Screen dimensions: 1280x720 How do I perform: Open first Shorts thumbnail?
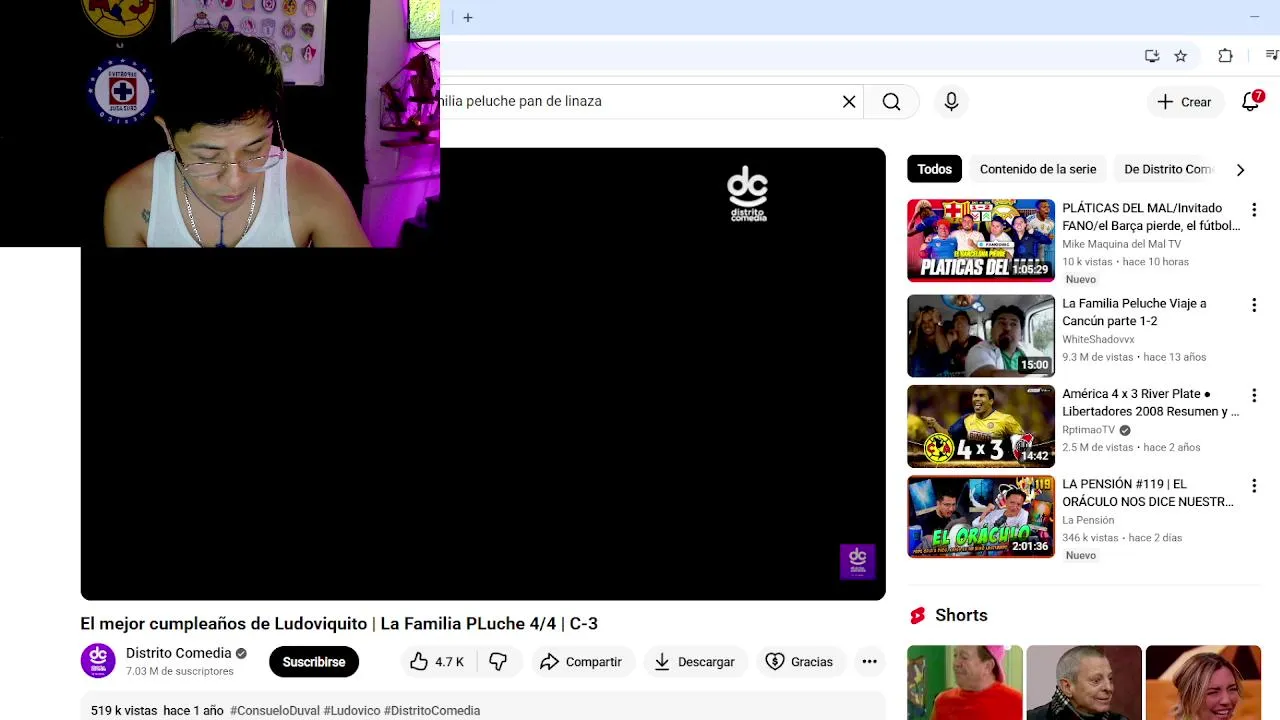click(x=964, y=683)
